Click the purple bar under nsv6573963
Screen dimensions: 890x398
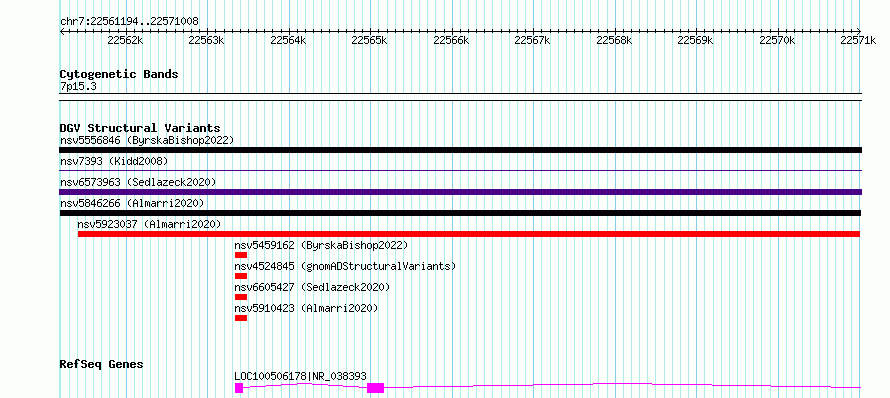(x=461, y=192)
